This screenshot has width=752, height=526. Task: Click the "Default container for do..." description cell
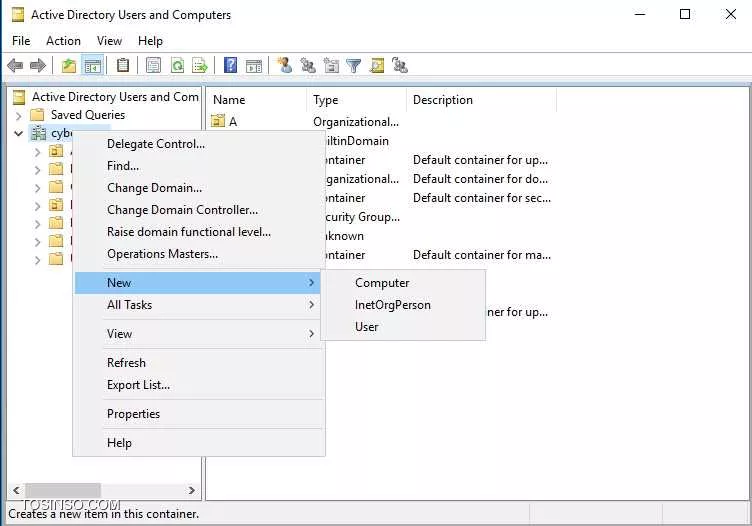pos(480,179)
